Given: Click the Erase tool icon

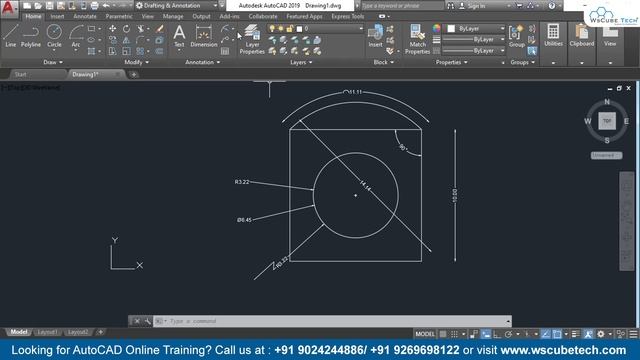Looking at the screenshot, I should click(x=160, y=29).
